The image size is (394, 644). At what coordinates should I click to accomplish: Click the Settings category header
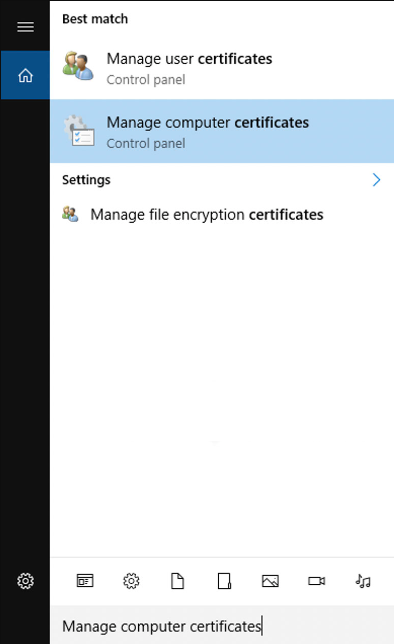coord(86,180)
